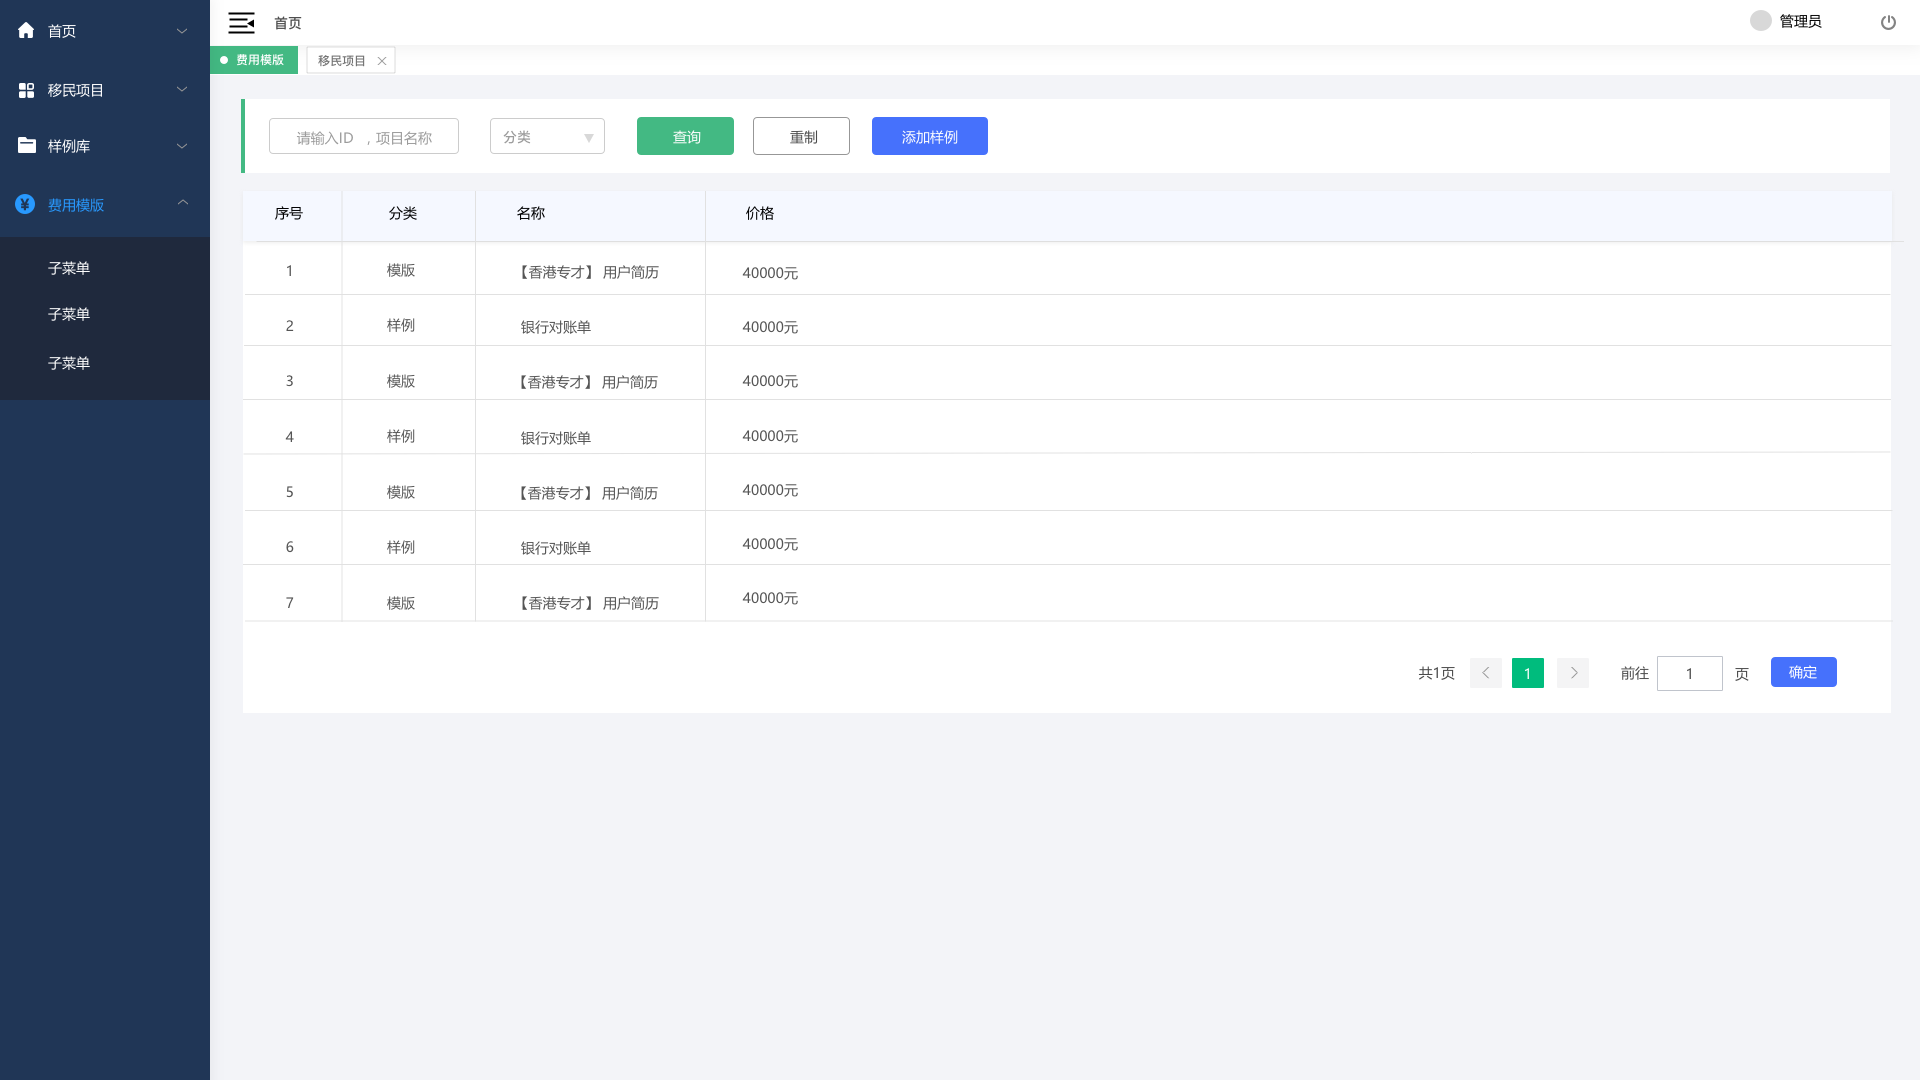Click the power logout icon
Screen dimensions: 1920x1080
(x=1888, y=22)
